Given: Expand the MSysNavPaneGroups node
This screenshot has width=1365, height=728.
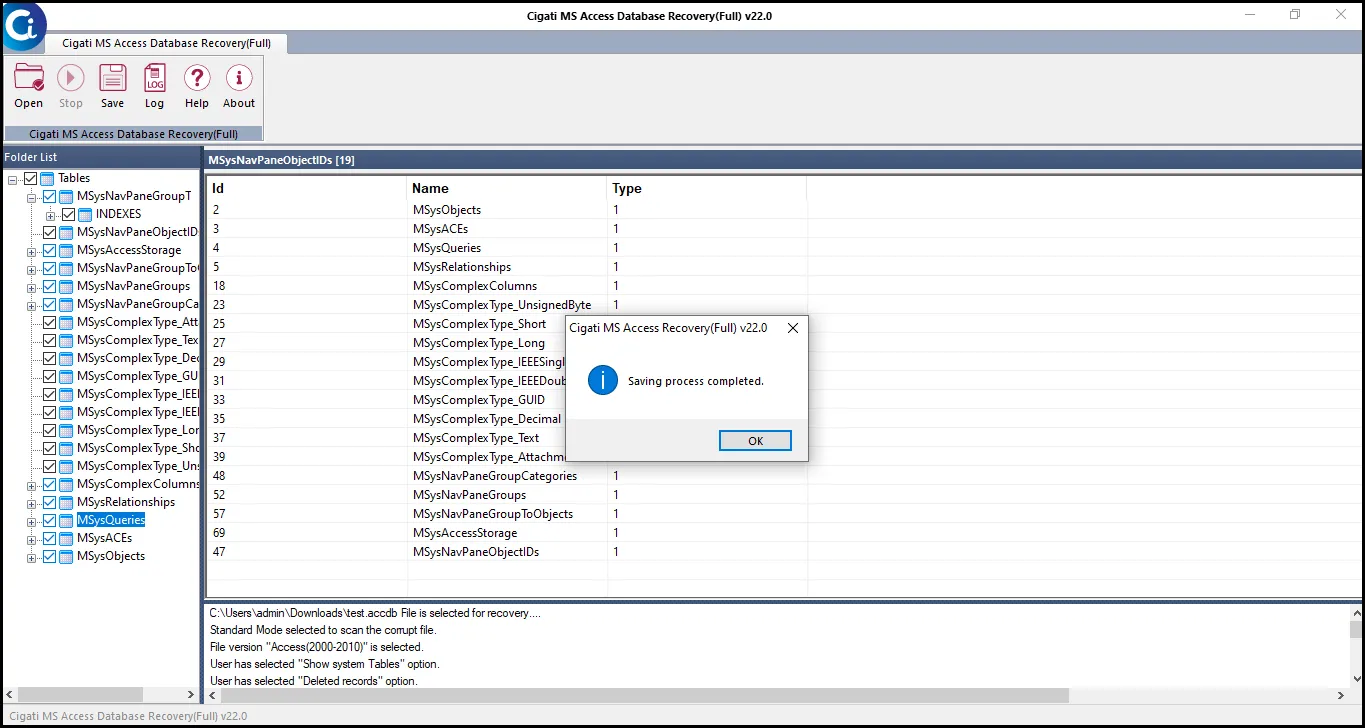Looking at the screenshot, I should point(31,287).
